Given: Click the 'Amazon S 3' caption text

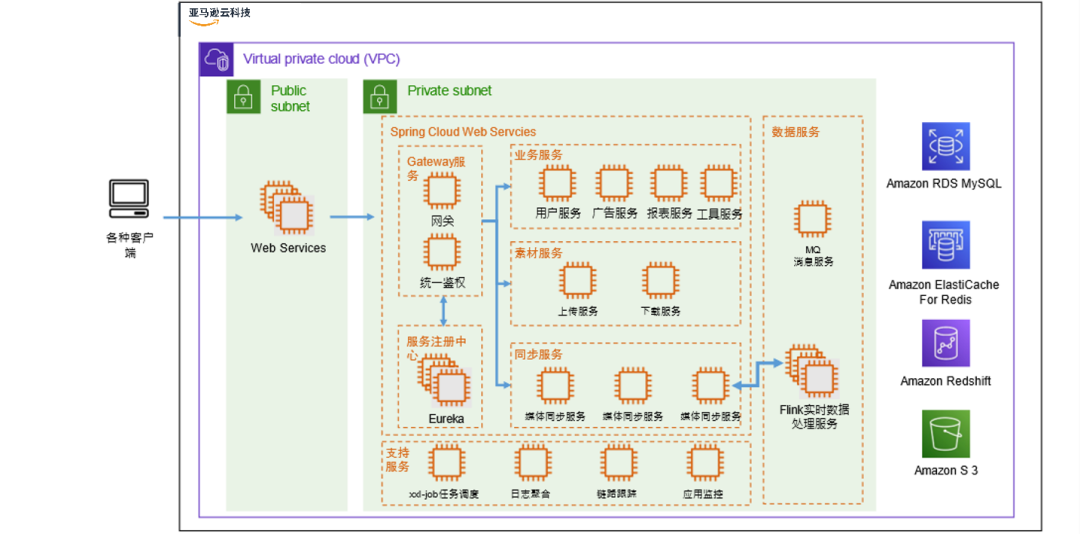Looking at the screenshot, I should tap(946, 471).
